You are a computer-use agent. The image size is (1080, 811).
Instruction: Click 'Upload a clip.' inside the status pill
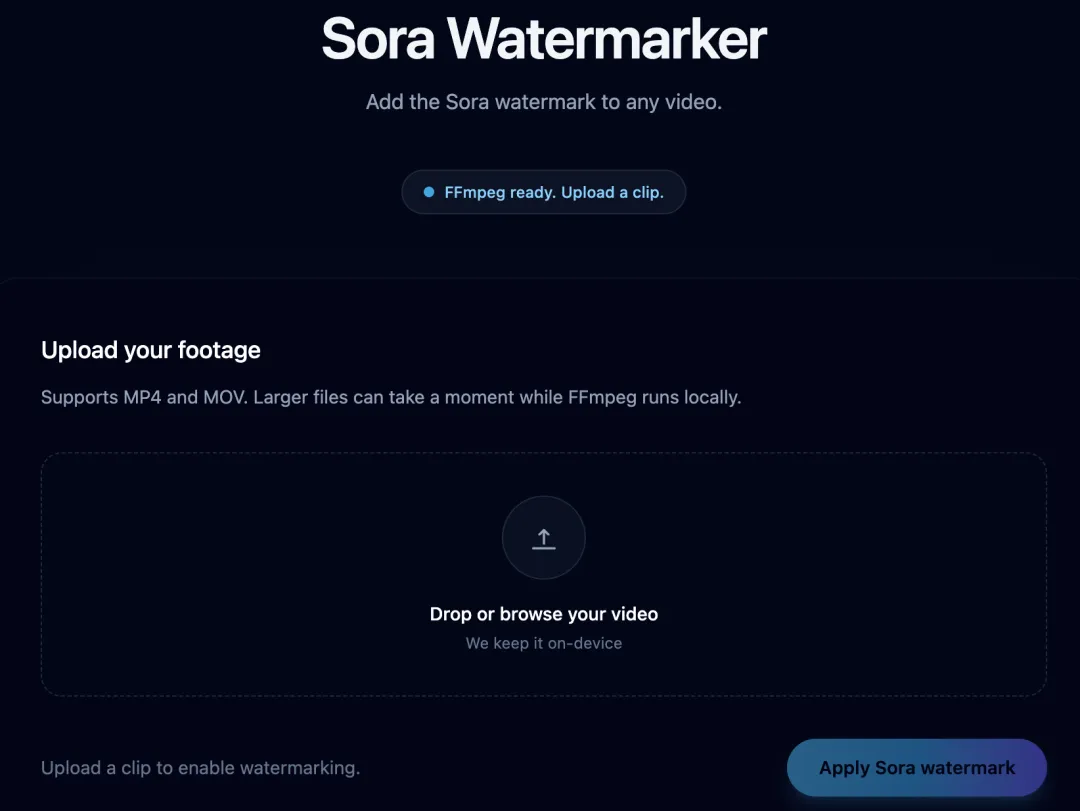pos(612,192)
